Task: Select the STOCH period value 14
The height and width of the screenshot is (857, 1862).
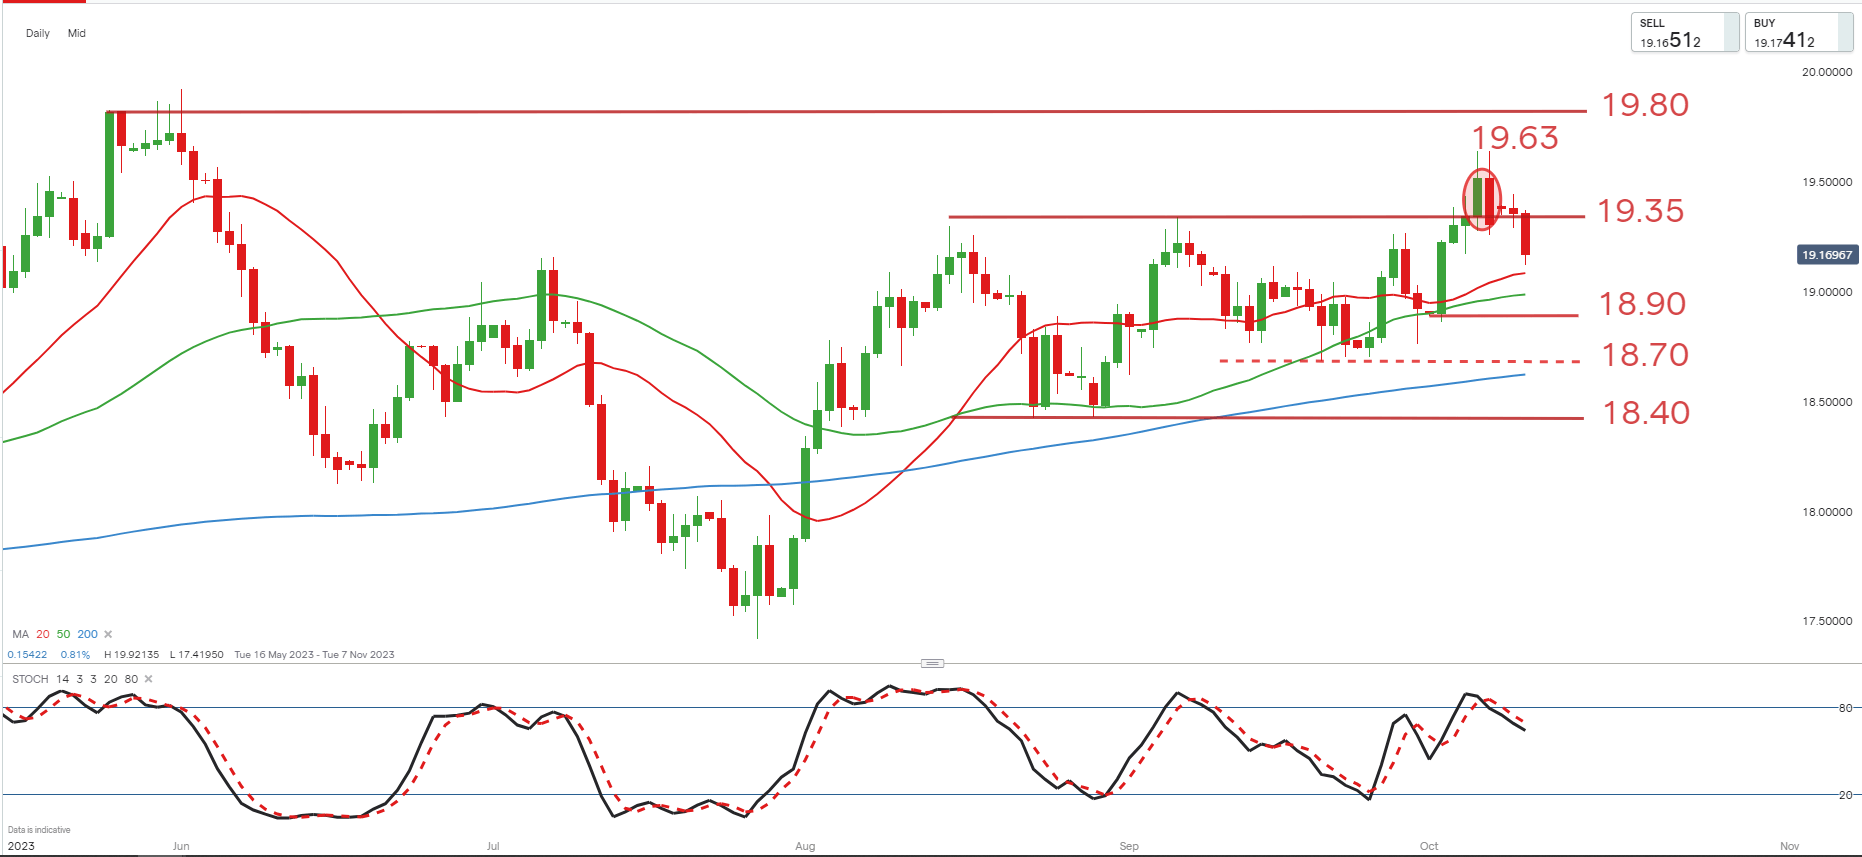Action: click(x=63, y=679)
